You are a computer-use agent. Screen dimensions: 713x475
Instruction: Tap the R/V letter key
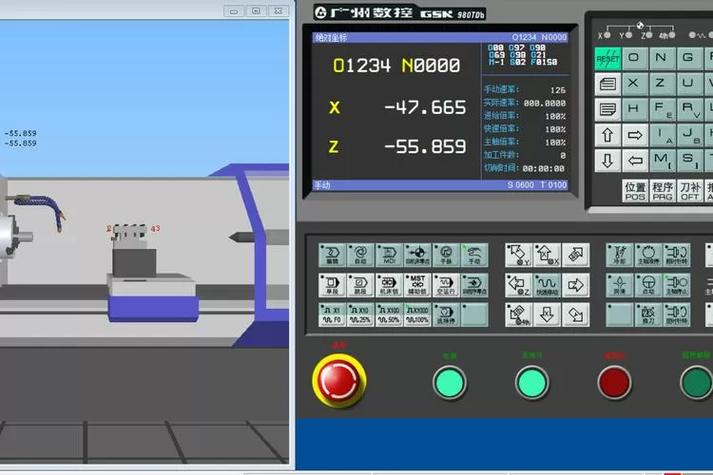click(x=689, y=110)
